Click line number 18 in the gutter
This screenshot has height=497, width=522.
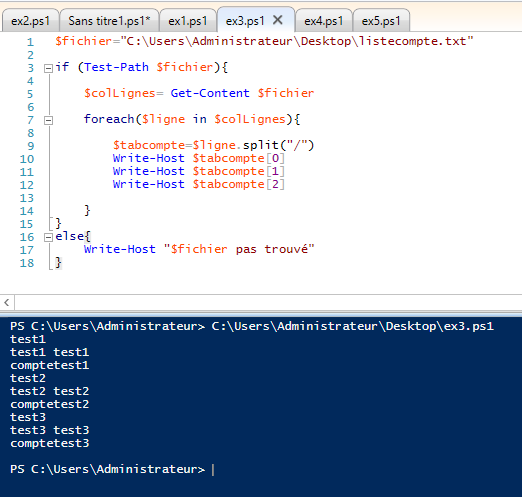coord(27,263)
